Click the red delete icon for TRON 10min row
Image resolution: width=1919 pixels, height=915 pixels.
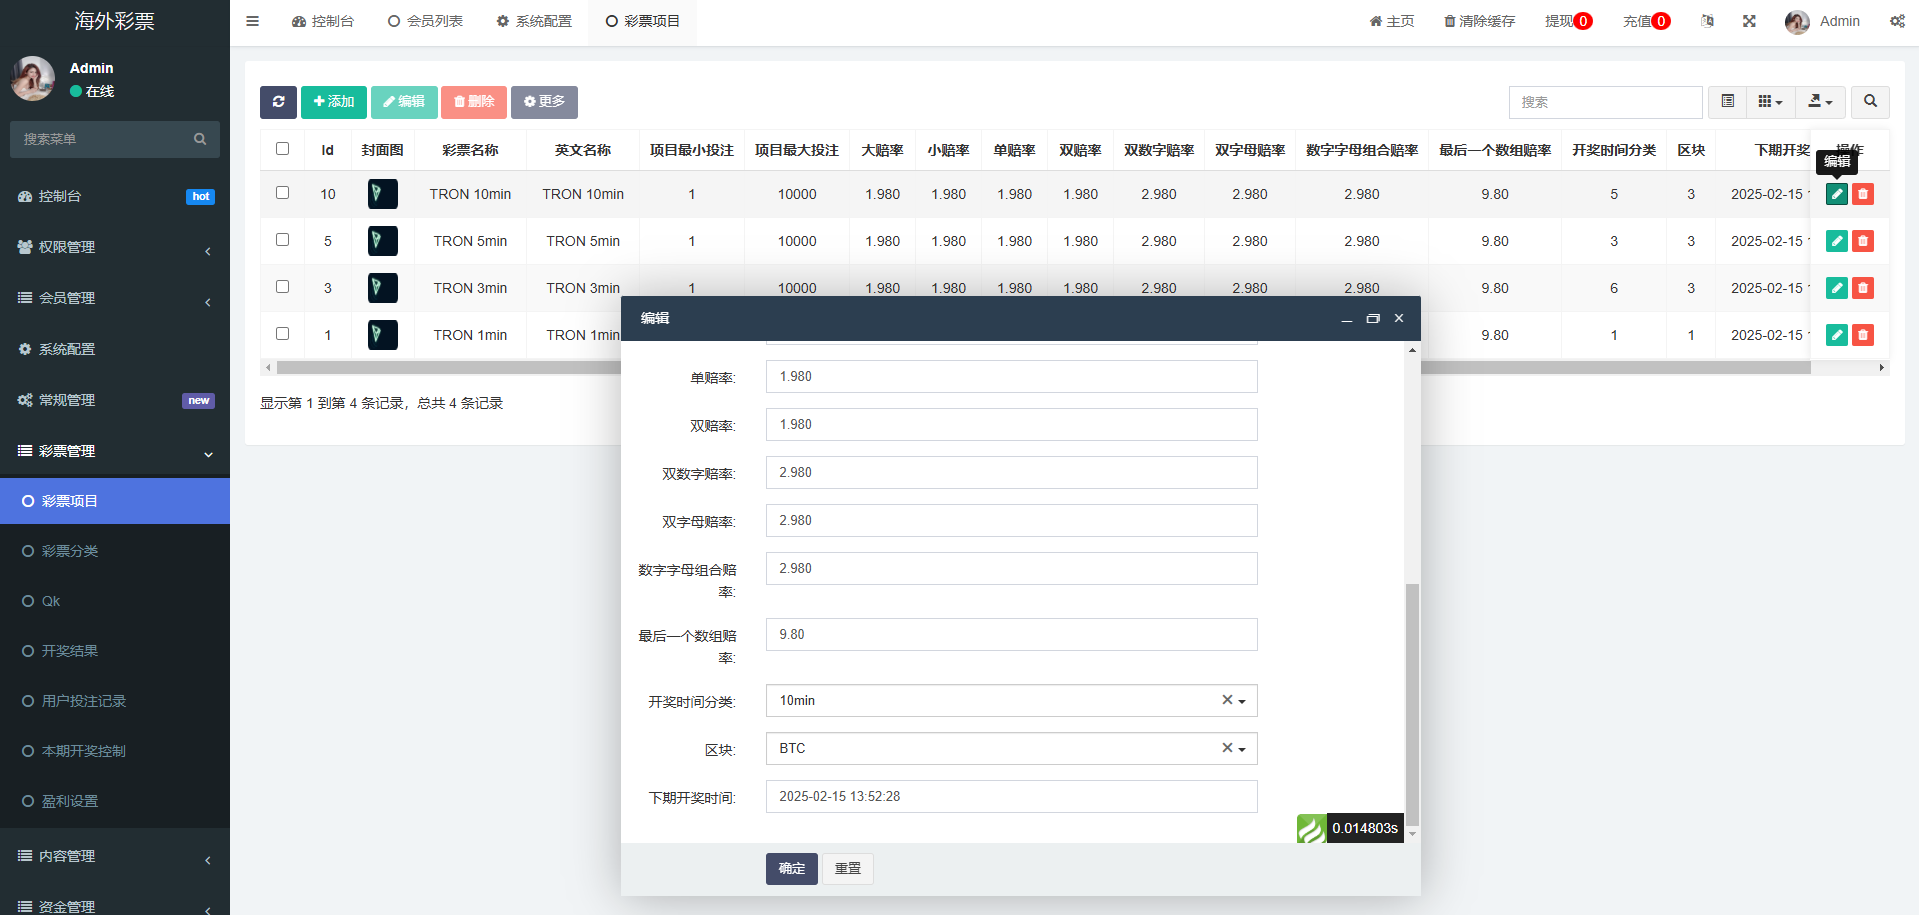(x=1862, y=194)
